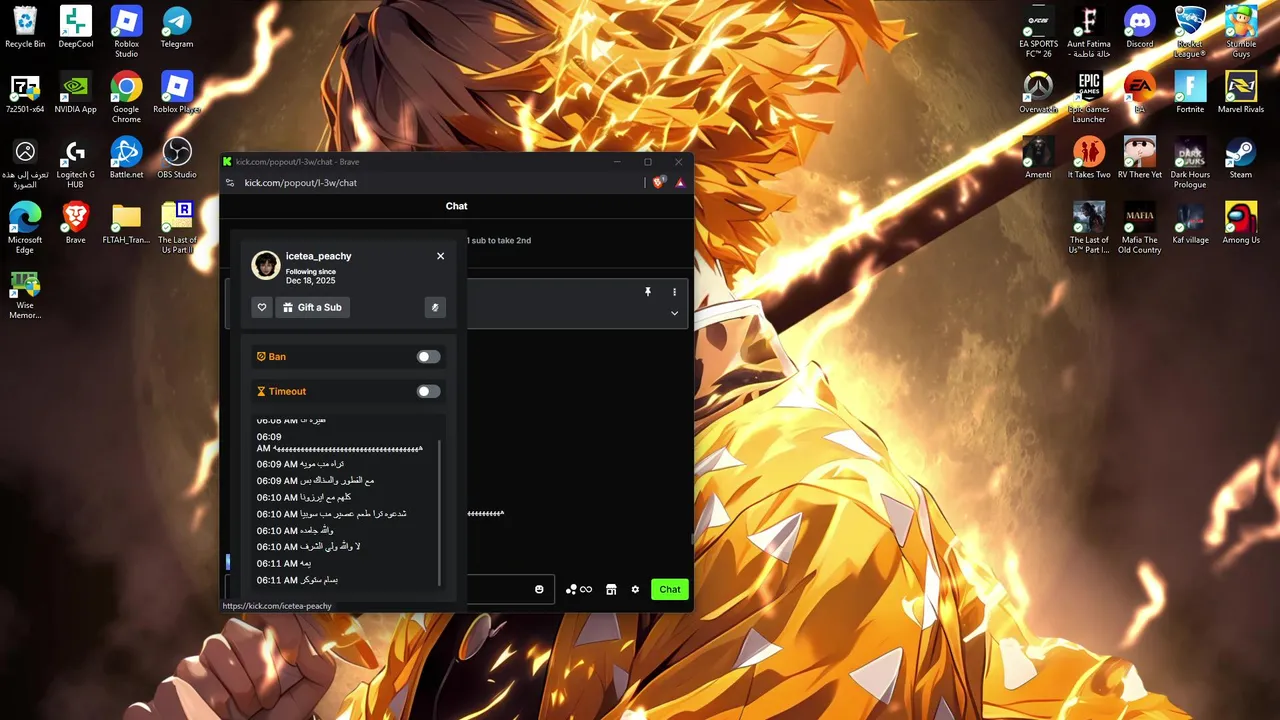Click icetea_peachy avatar picture
The width and height of the screenshot is (1280, 720).
coord(266,265)
